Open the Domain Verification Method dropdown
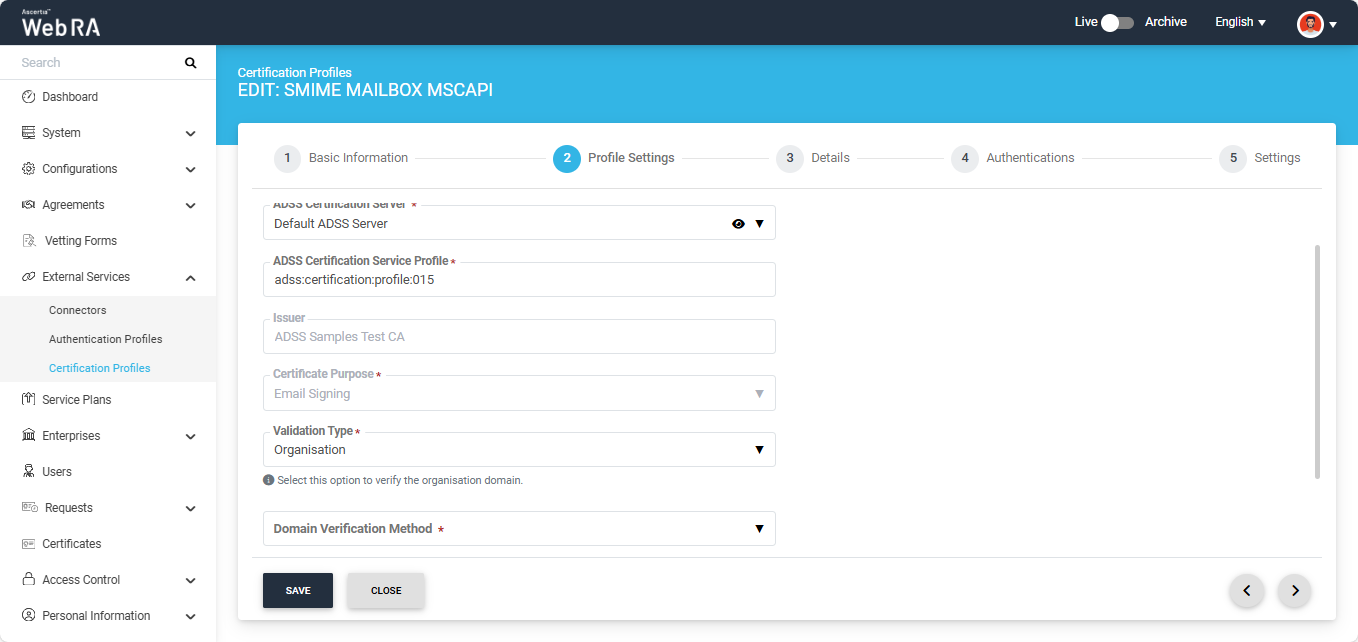 (x=518, y=529)
